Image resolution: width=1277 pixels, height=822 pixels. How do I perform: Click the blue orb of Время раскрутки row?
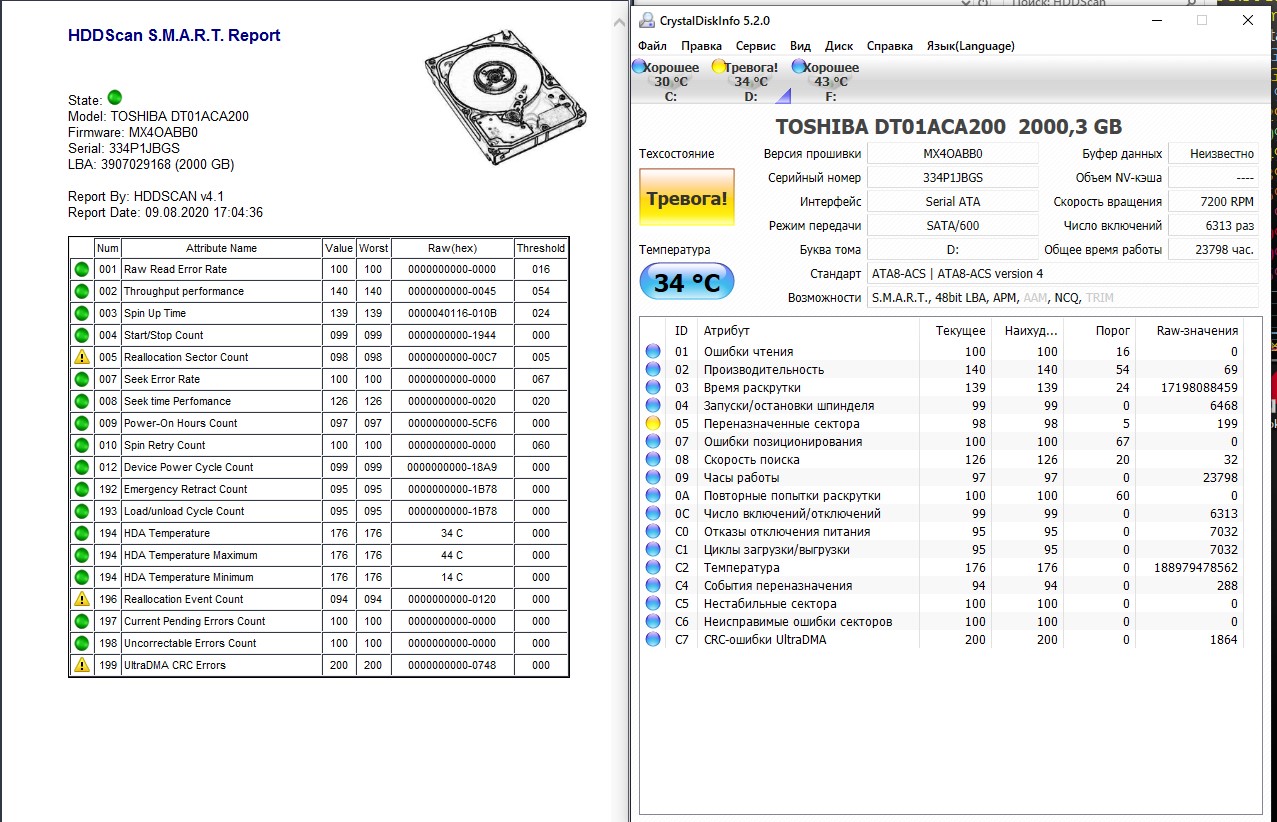tap(653, 388)
